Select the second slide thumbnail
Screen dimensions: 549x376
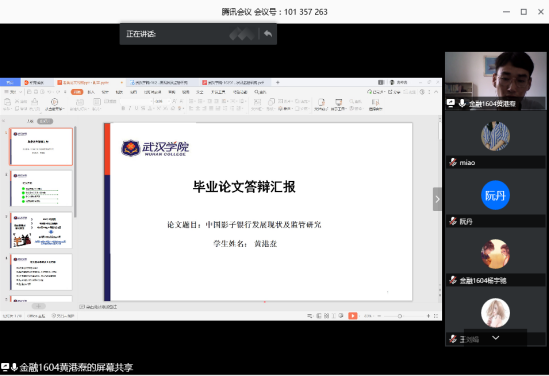[41, 188]
